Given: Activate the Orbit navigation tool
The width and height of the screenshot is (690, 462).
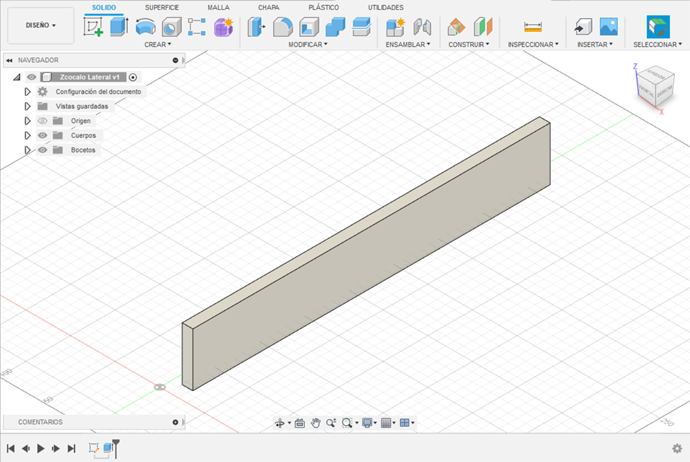Looking at the screenshot, I should [279, 423].
